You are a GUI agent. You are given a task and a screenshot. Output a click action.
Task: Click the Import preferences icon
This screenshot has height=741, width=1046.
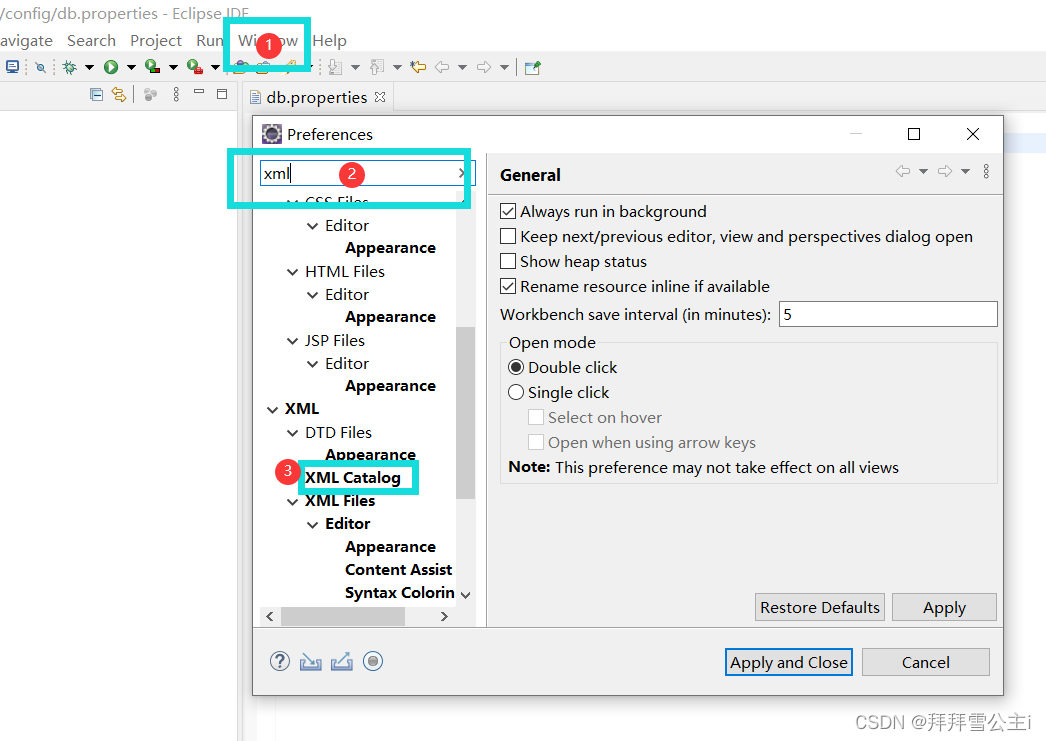coord(311,661)
